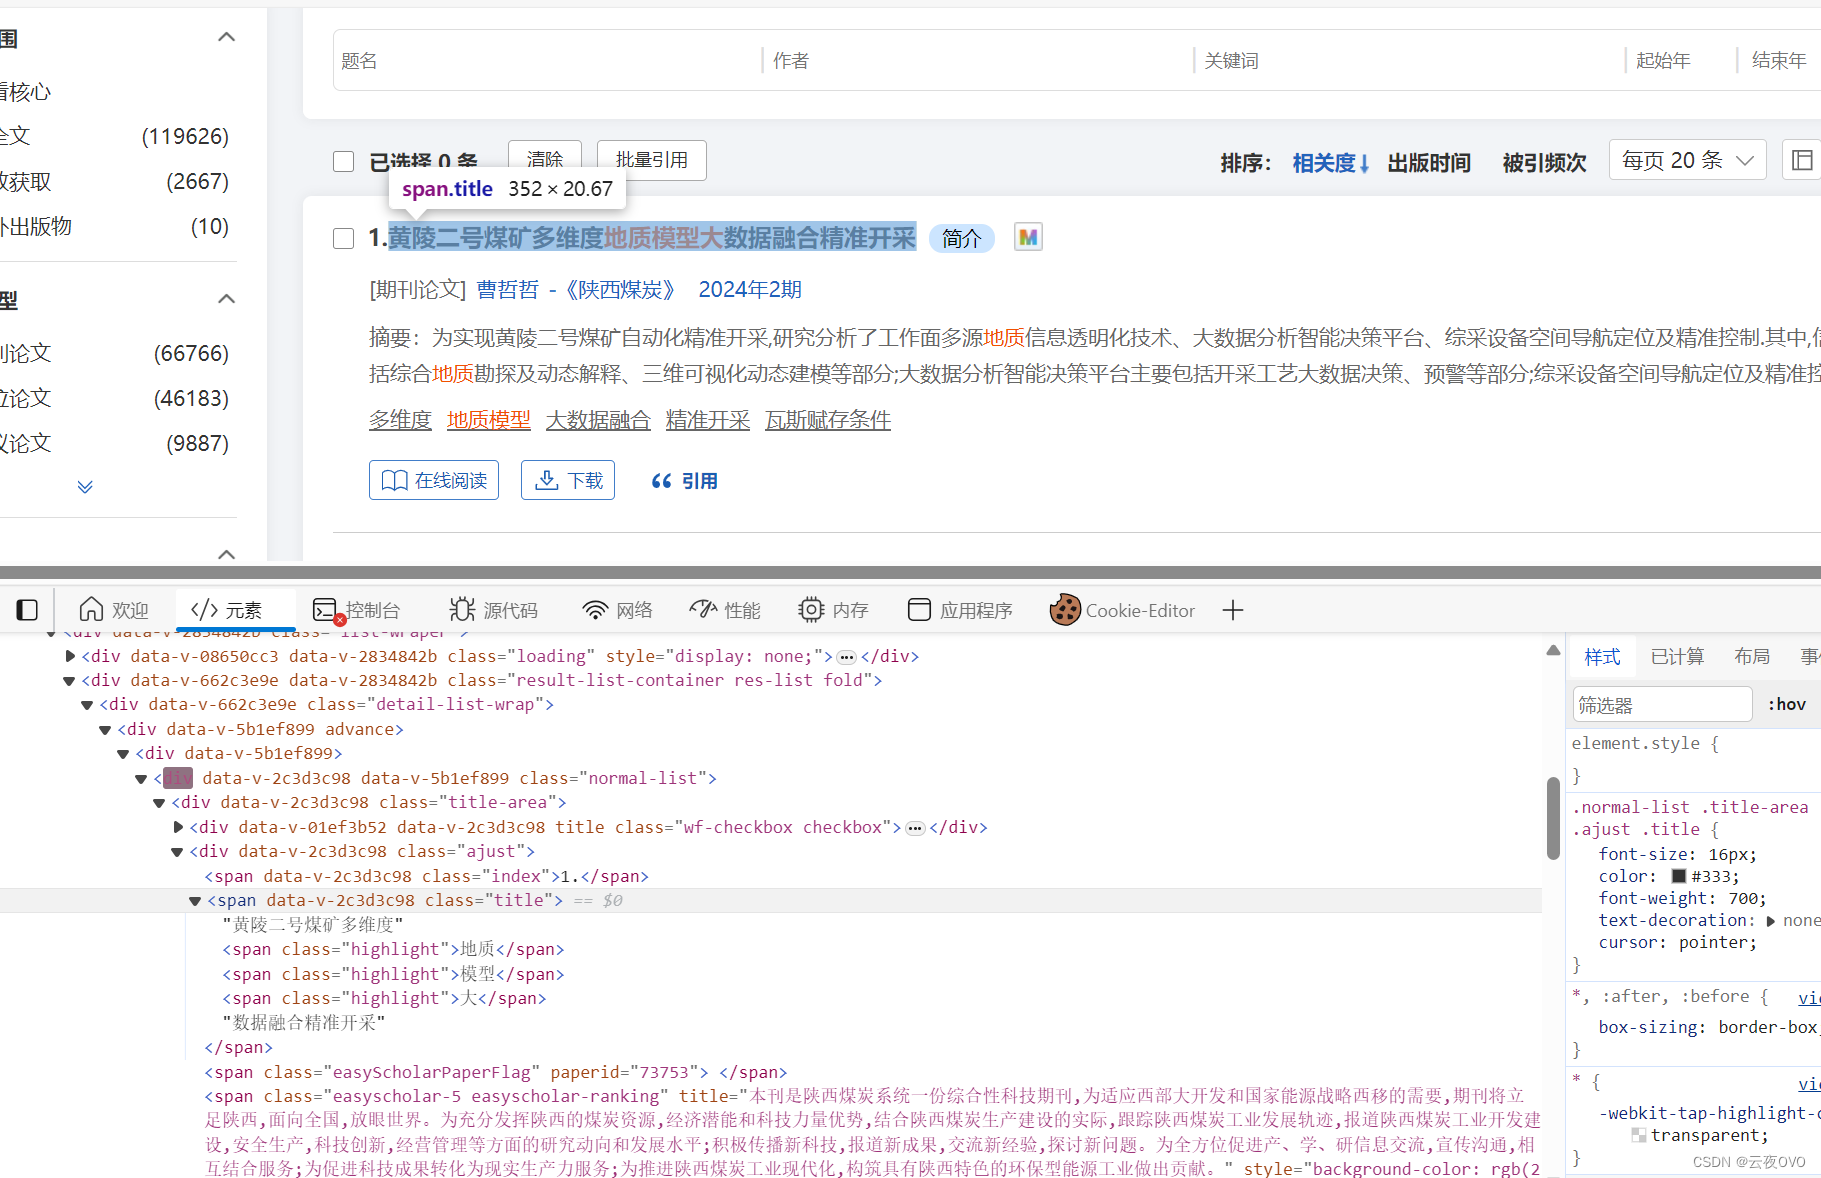
Task: Expand the wf-checkbox checkbox DOM node
Action: pyautogui.click(x=178, y=827)
